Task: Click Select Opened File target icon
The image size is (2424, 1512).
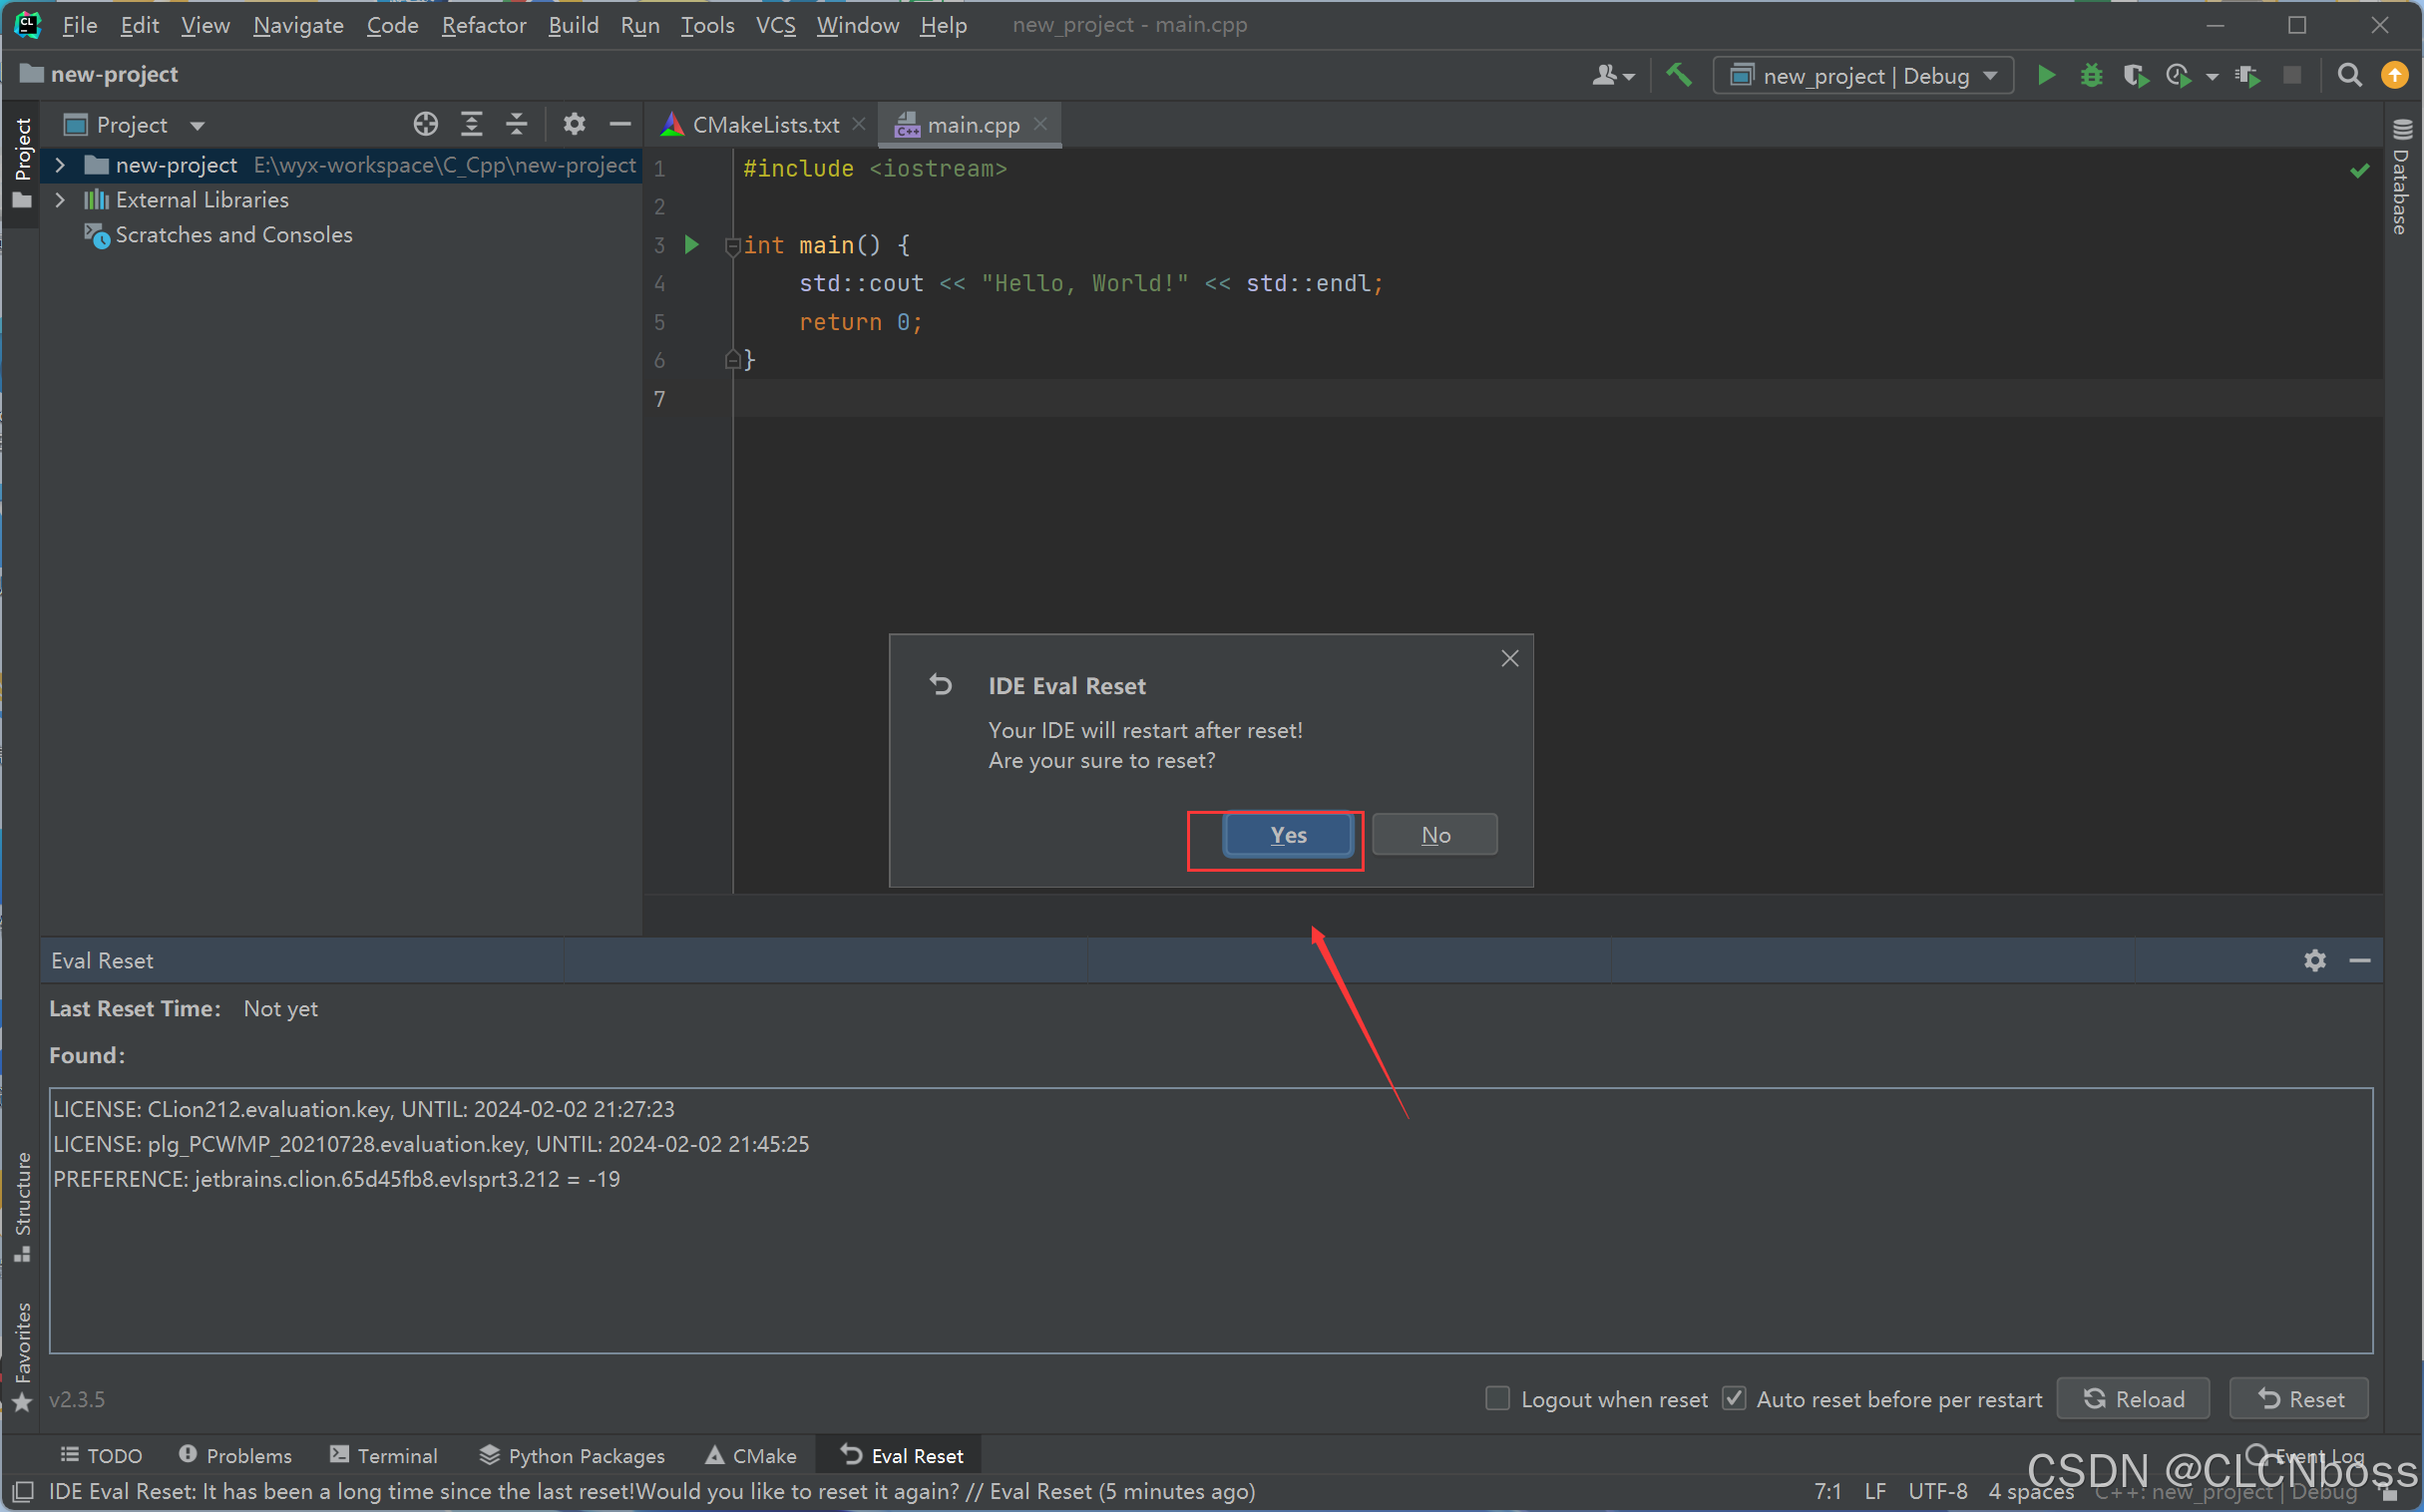Action: pyautogui.click(x=425, y=124)
